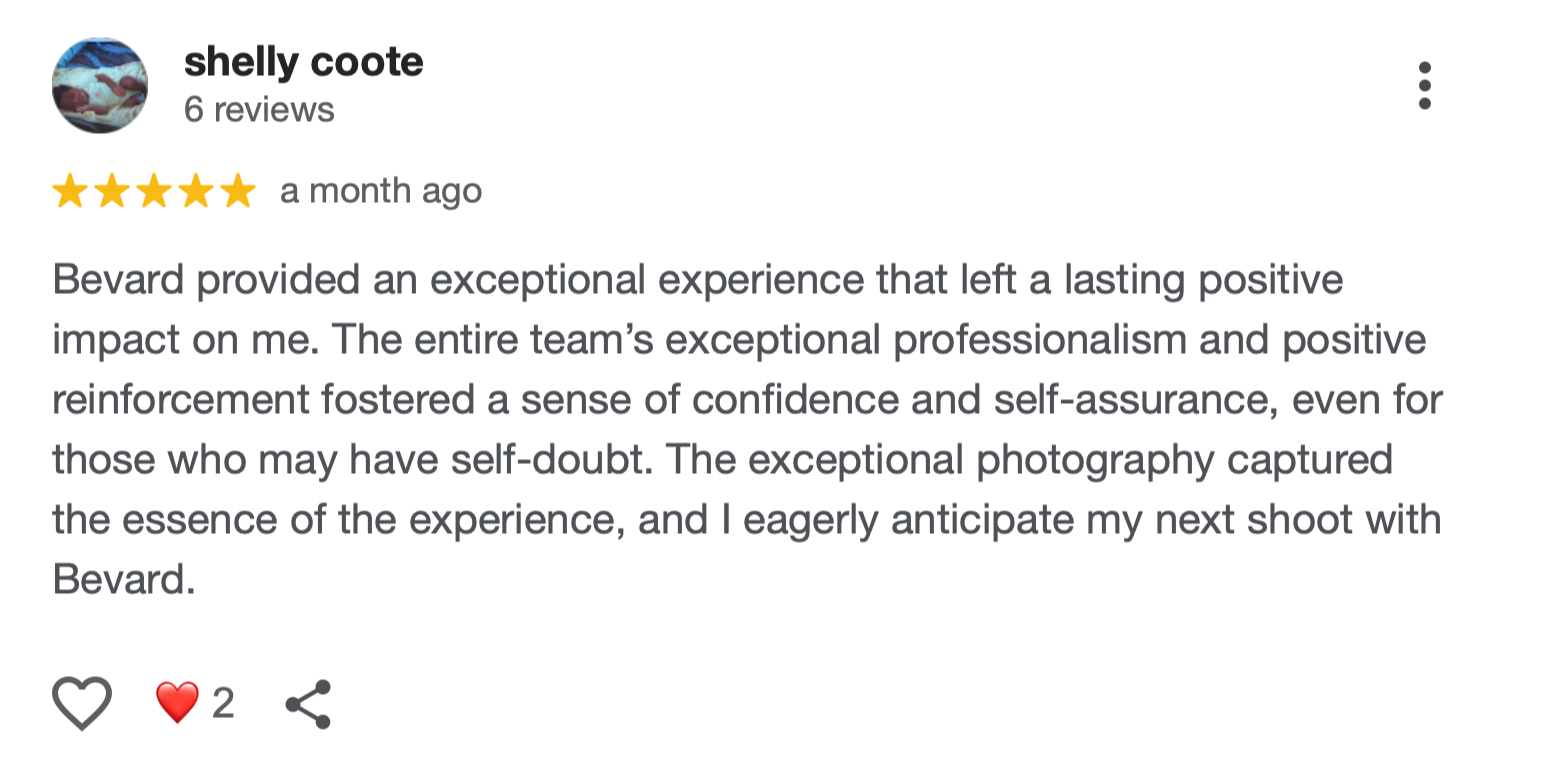Image resolution: width=1562 pixels, height=766 pixels.
Task: Open the shelly coote reviewer name link
Action: click(303, 62)
